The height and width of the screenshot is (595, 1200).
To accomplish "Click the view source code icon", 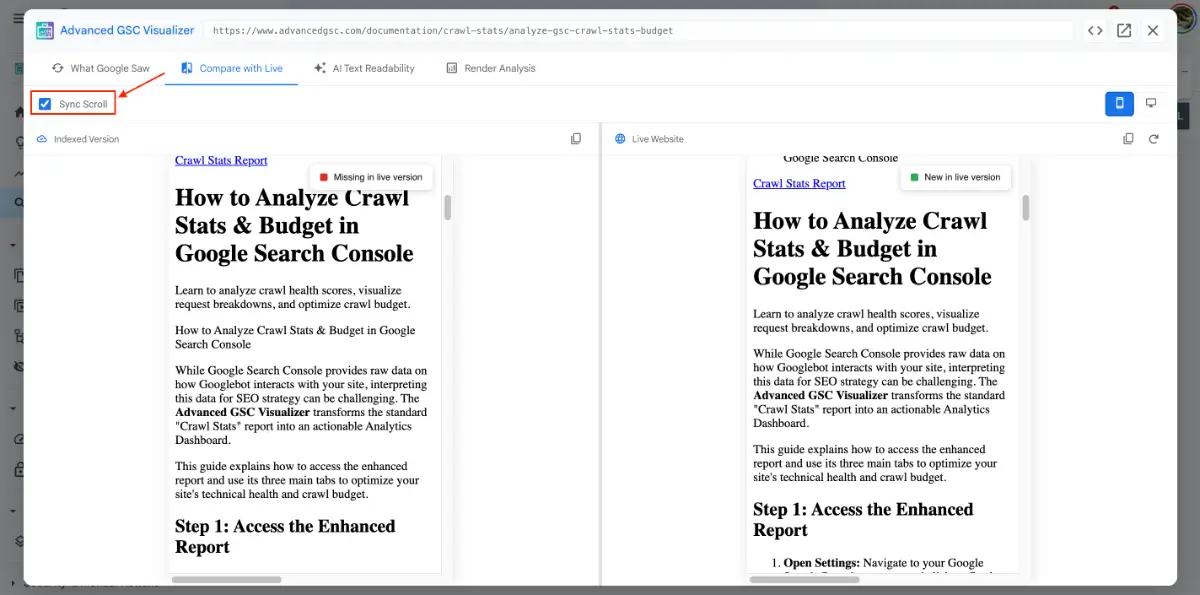I will (1095, 31).
